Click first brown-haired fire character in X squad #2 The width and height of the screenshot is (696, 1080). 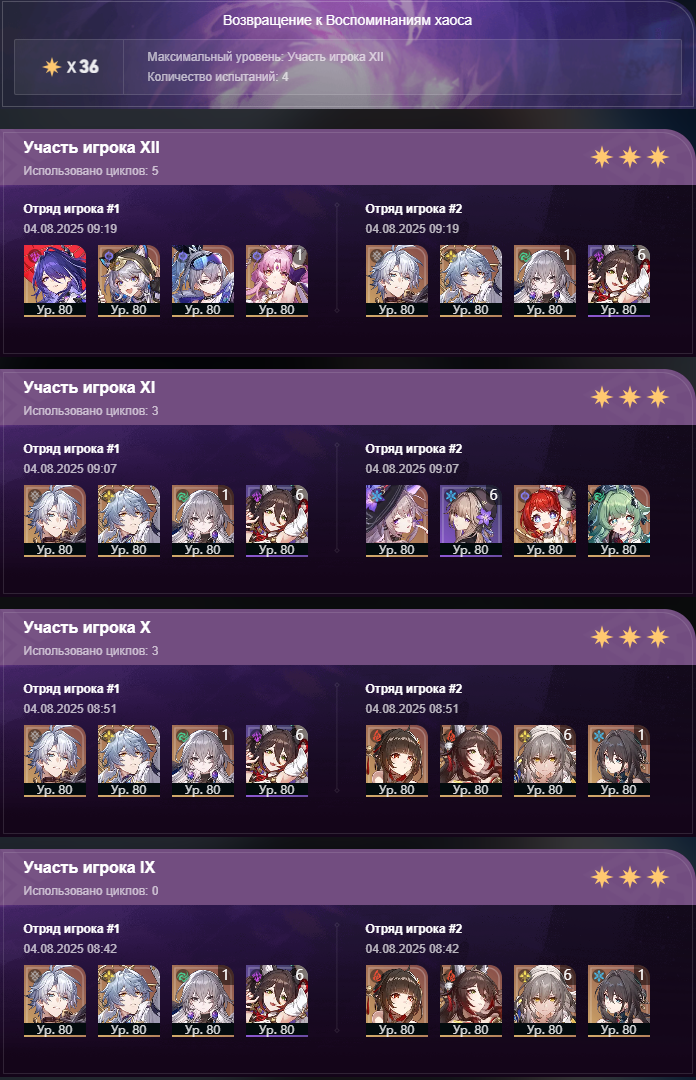point(396,761)
